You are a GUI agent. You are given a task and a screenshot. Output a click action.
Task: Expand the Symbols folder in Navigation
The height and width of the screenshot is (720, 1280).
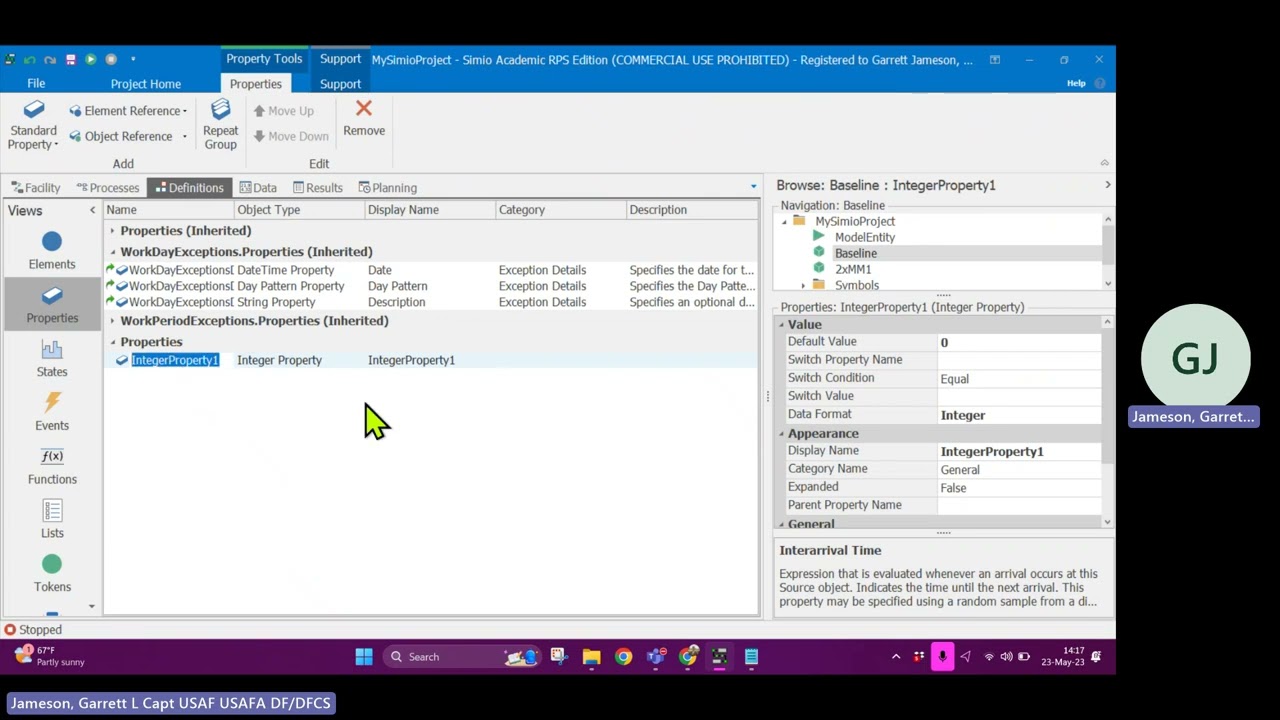click(803, 285)
